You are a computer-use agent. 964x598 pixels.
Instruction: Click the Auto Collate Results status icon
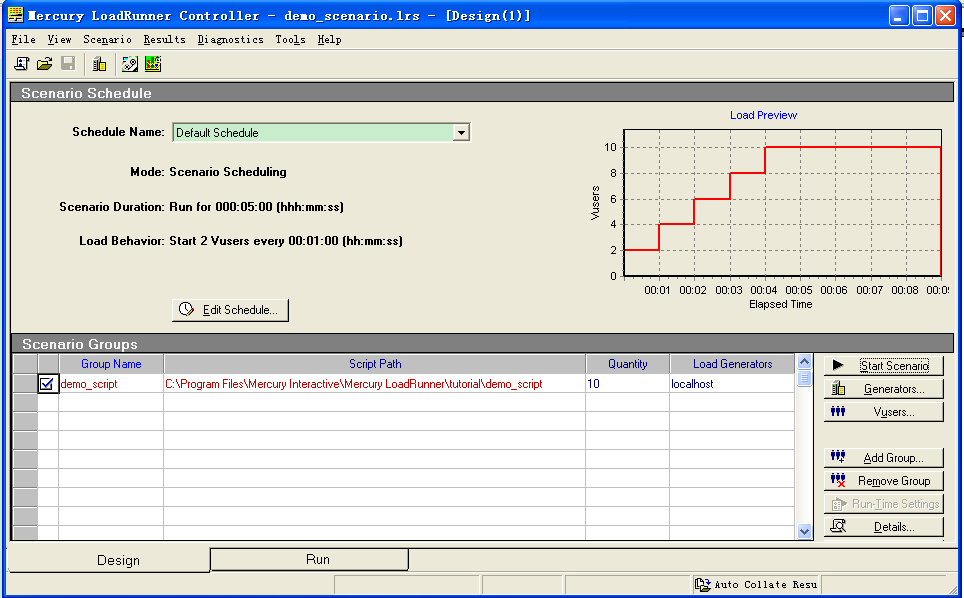[x=703, y=584]
